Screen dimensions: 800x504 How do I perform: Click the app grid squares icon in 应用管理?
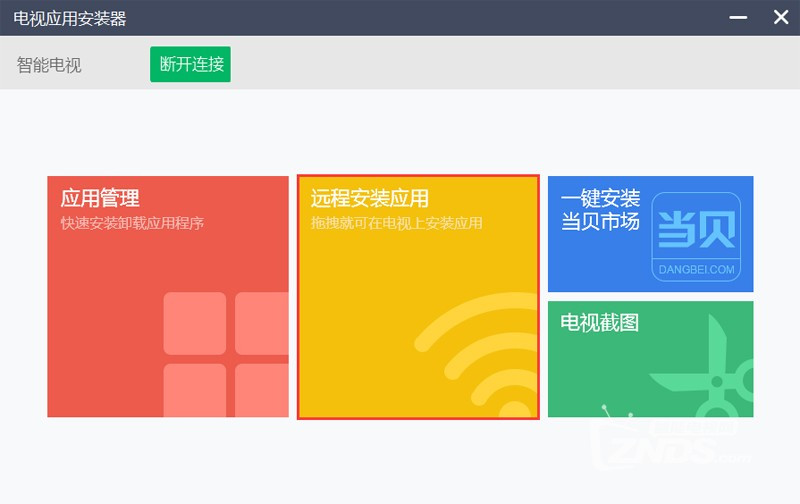click(x=226, y=355)
